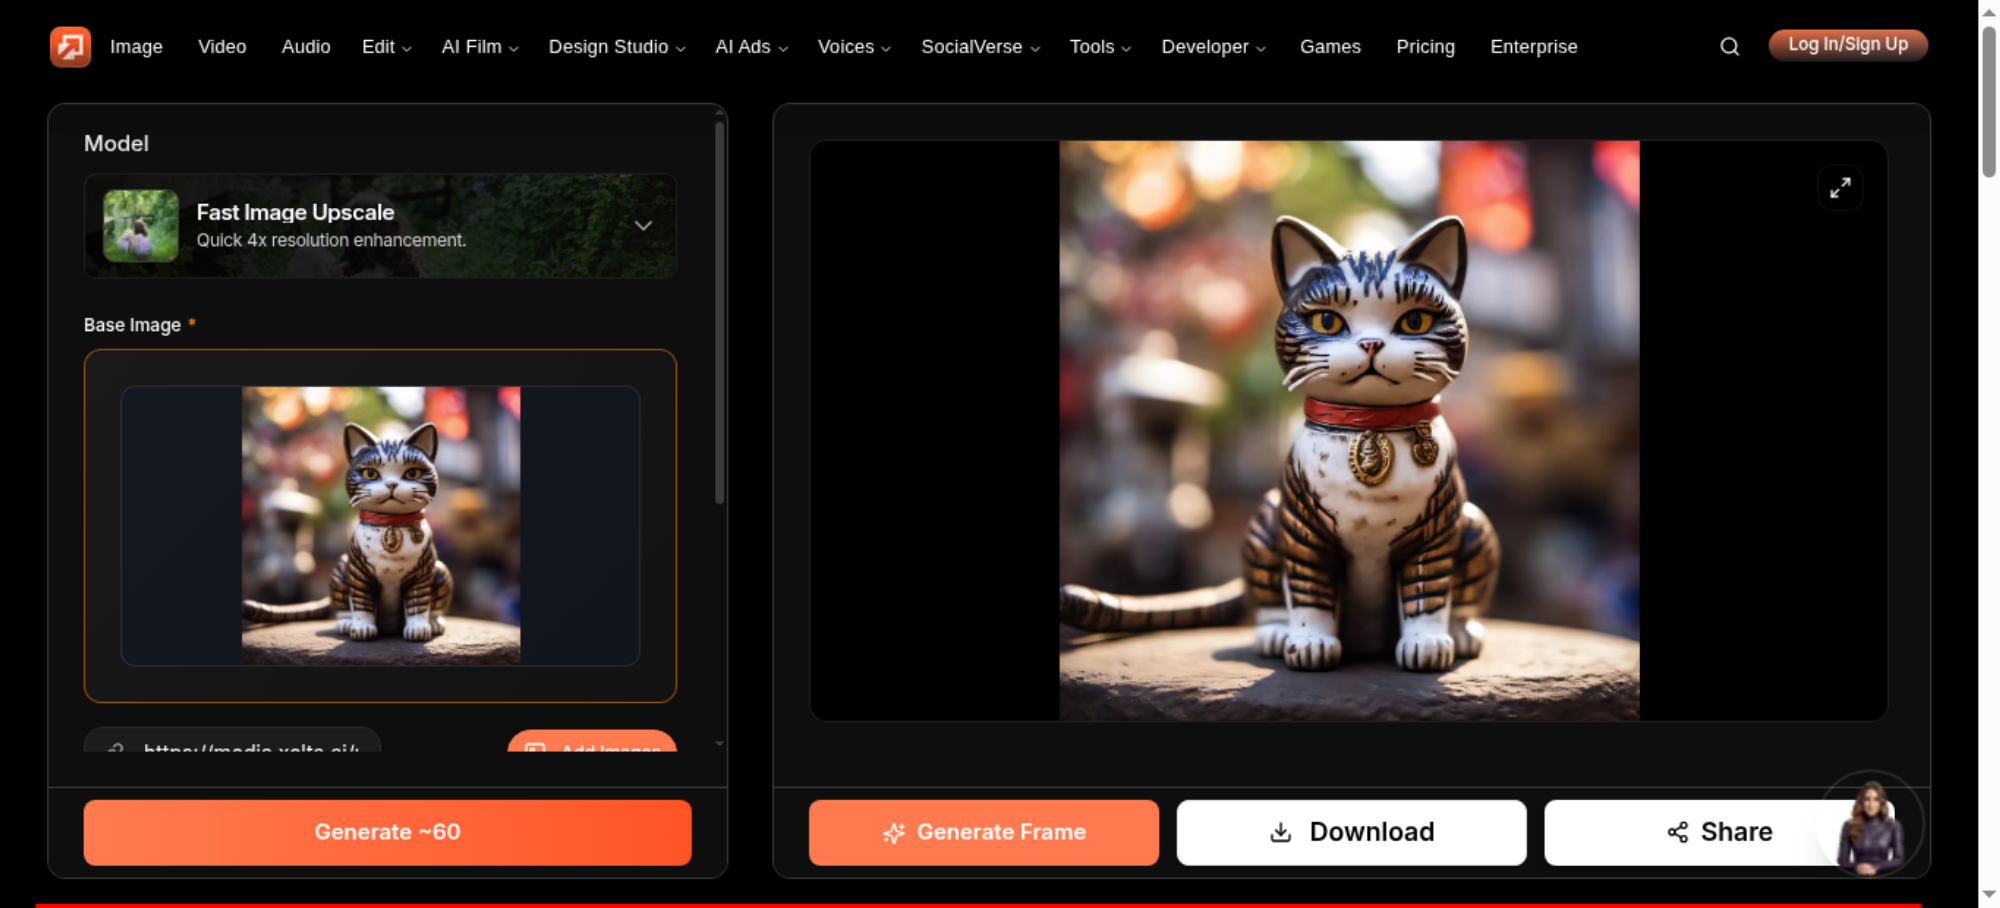The width and height of the screenshot is (2000, 908).
Task: Click the page vertical scrollbar
Action: click(x=1989, y=102)
